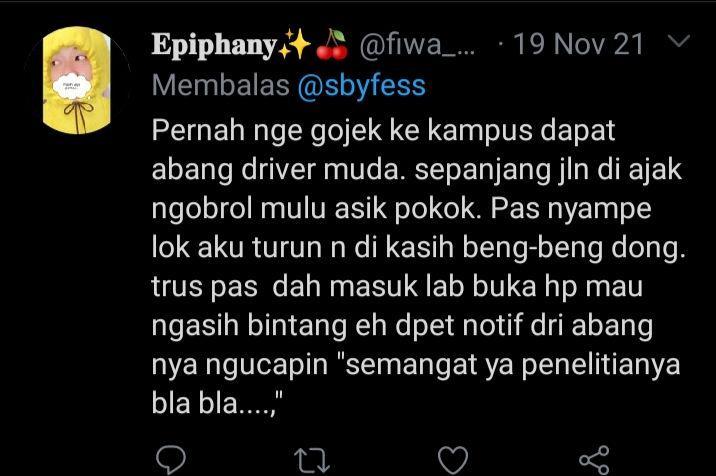Click the cherry emoji in the display name
Viewport: 716px width, 476px height.
point(332,45)
